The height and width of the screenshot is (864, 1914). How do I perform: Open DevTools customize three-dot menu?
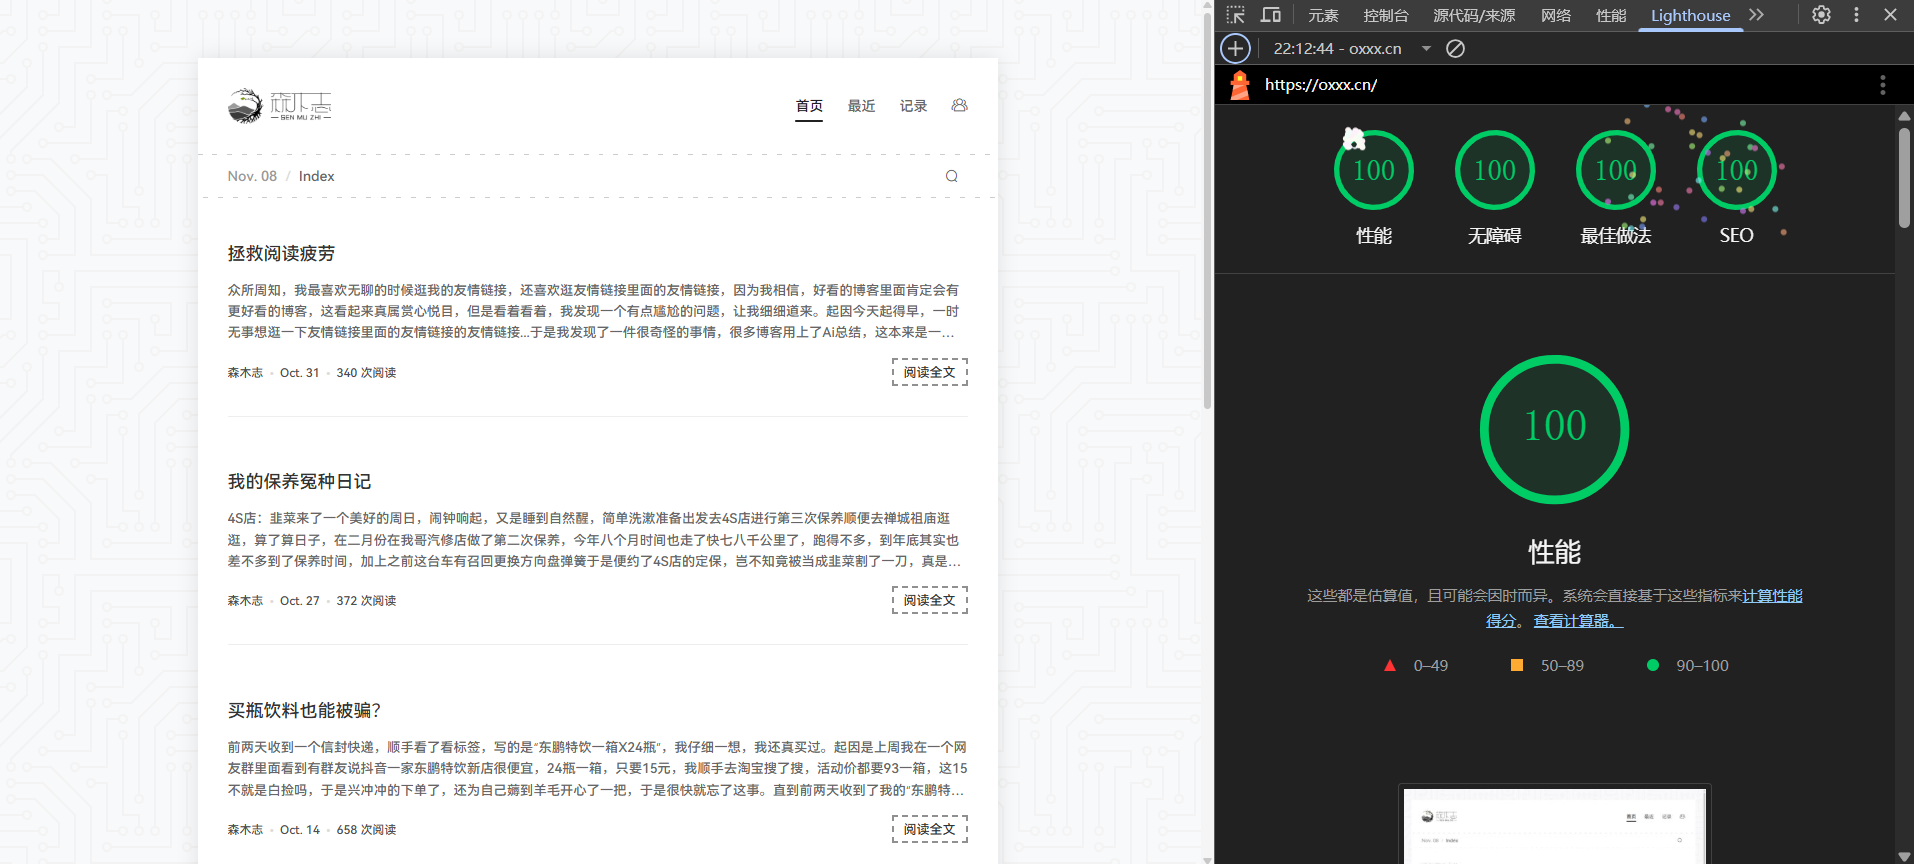coord(1856,15)
